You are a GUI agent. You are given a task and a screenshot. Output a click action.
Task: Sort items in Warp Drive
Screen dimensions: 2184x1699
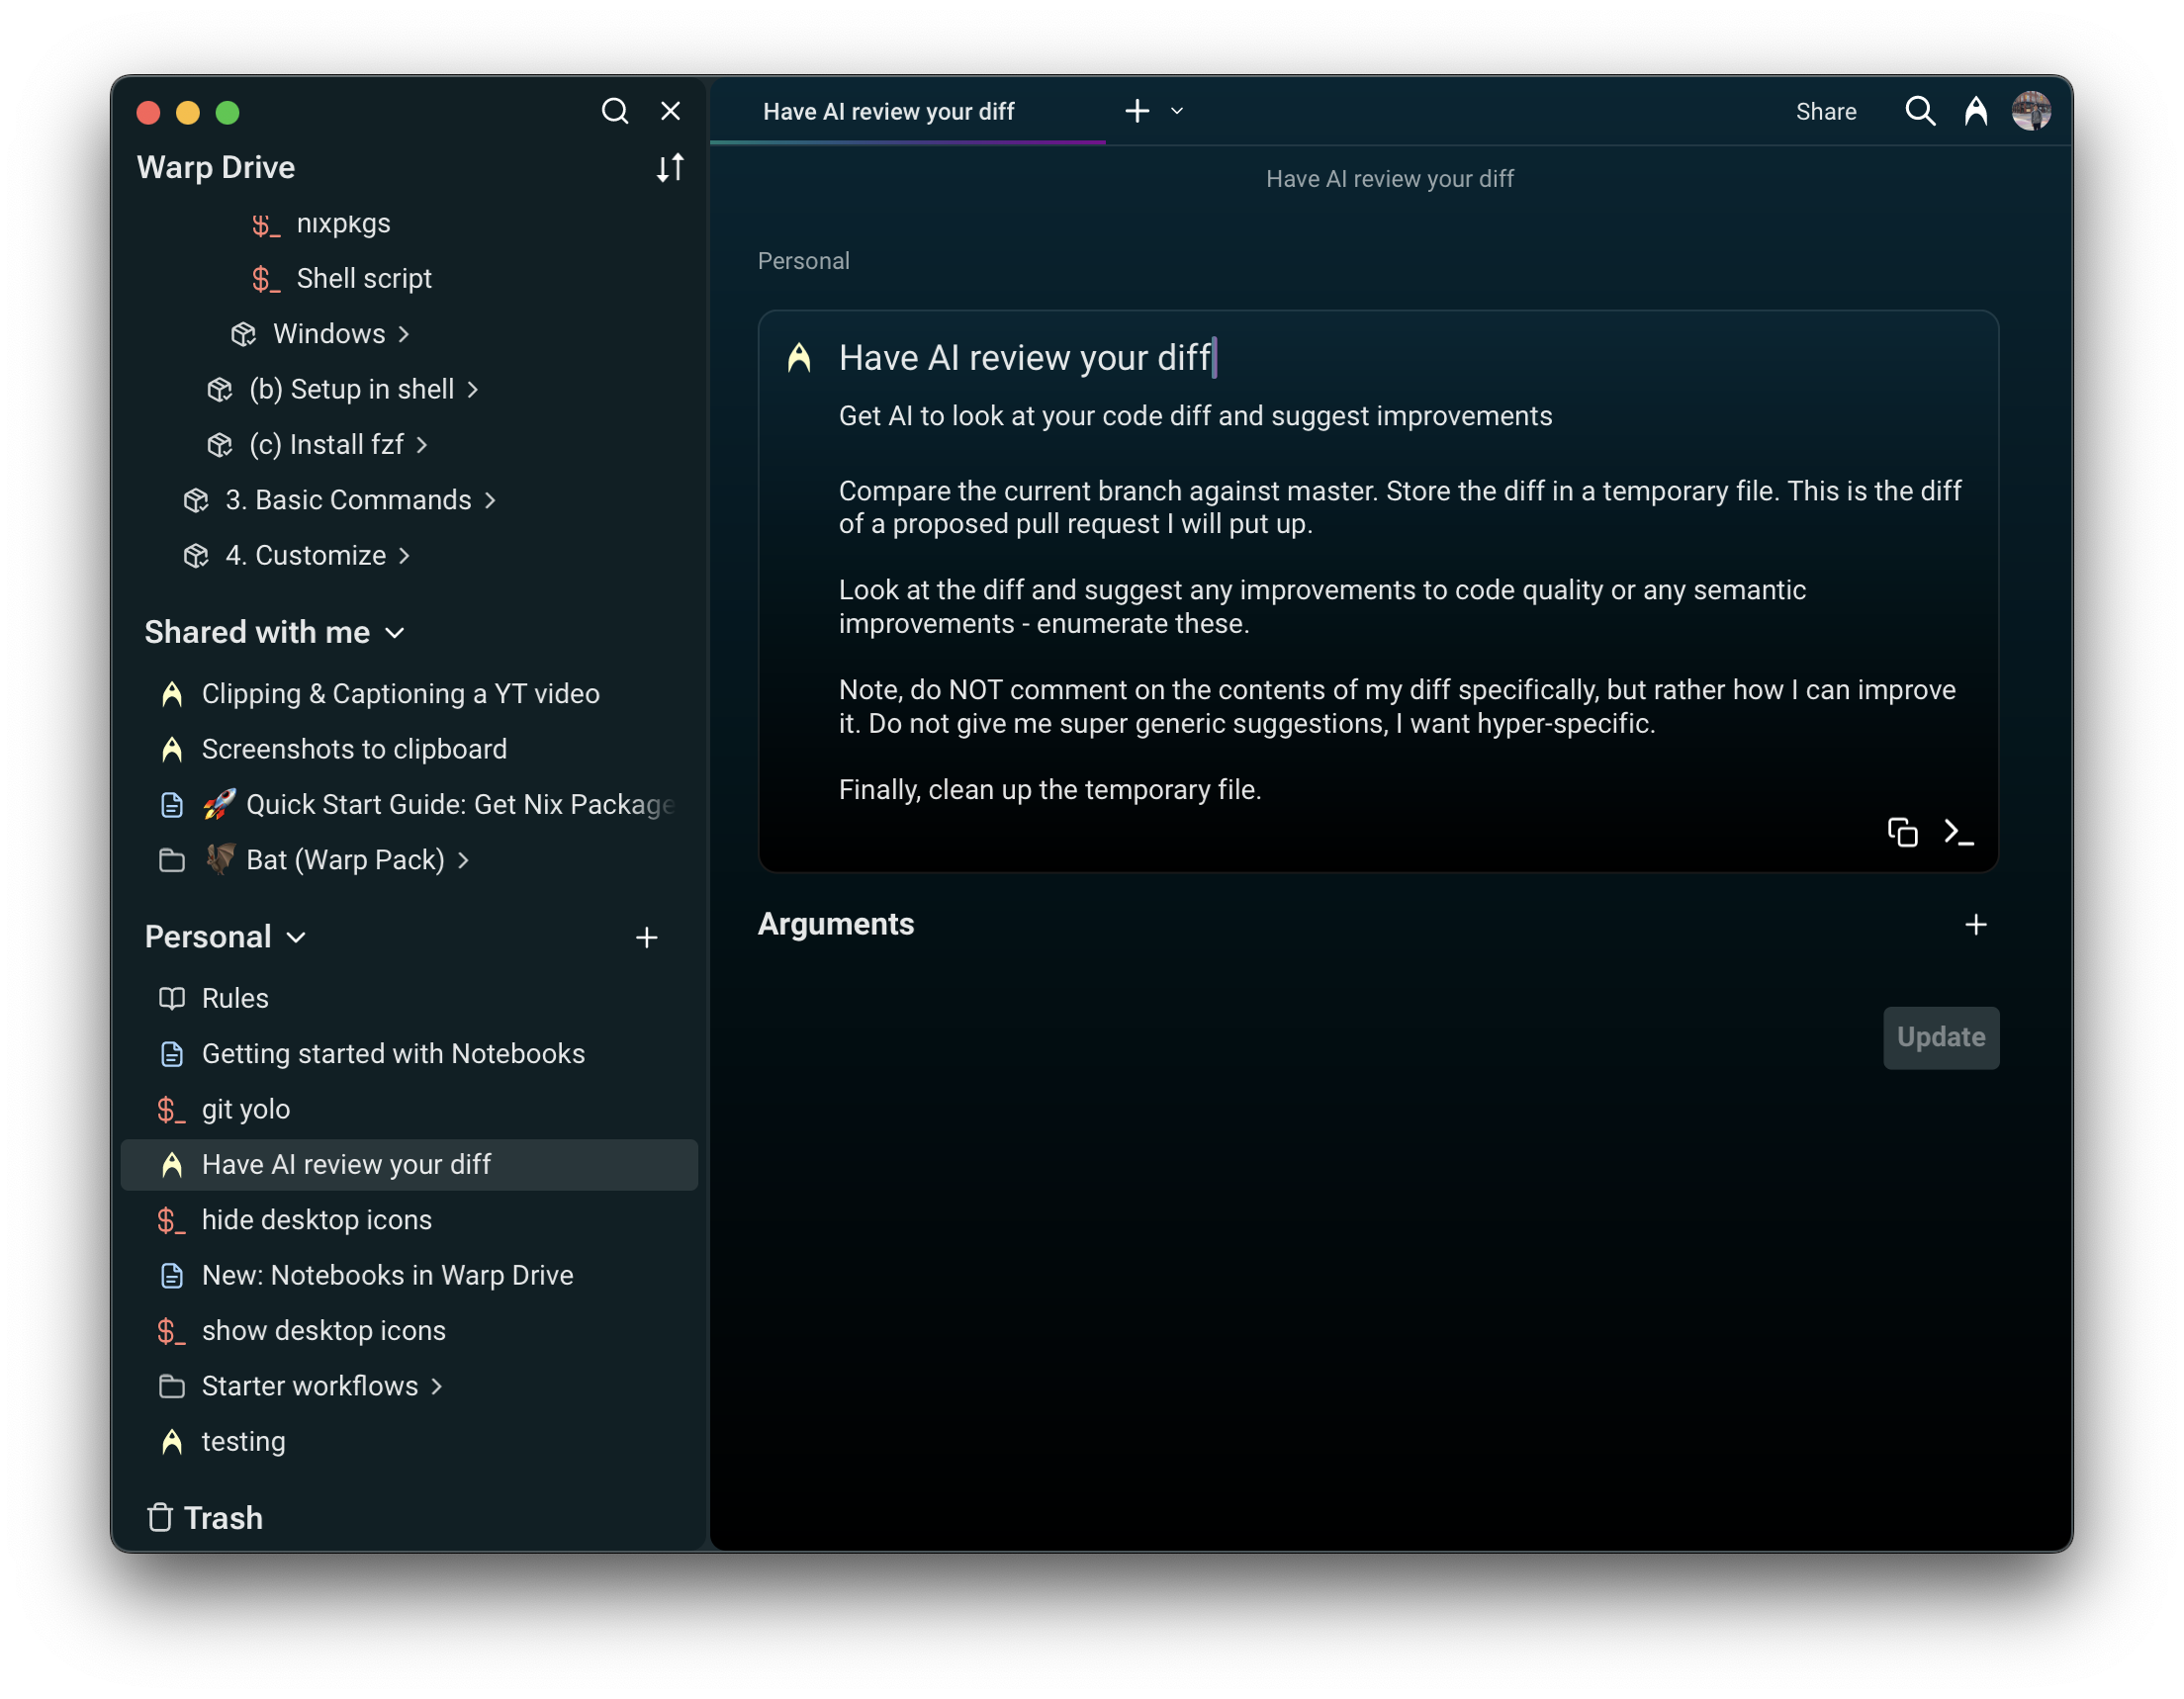[x=669, y=167]
